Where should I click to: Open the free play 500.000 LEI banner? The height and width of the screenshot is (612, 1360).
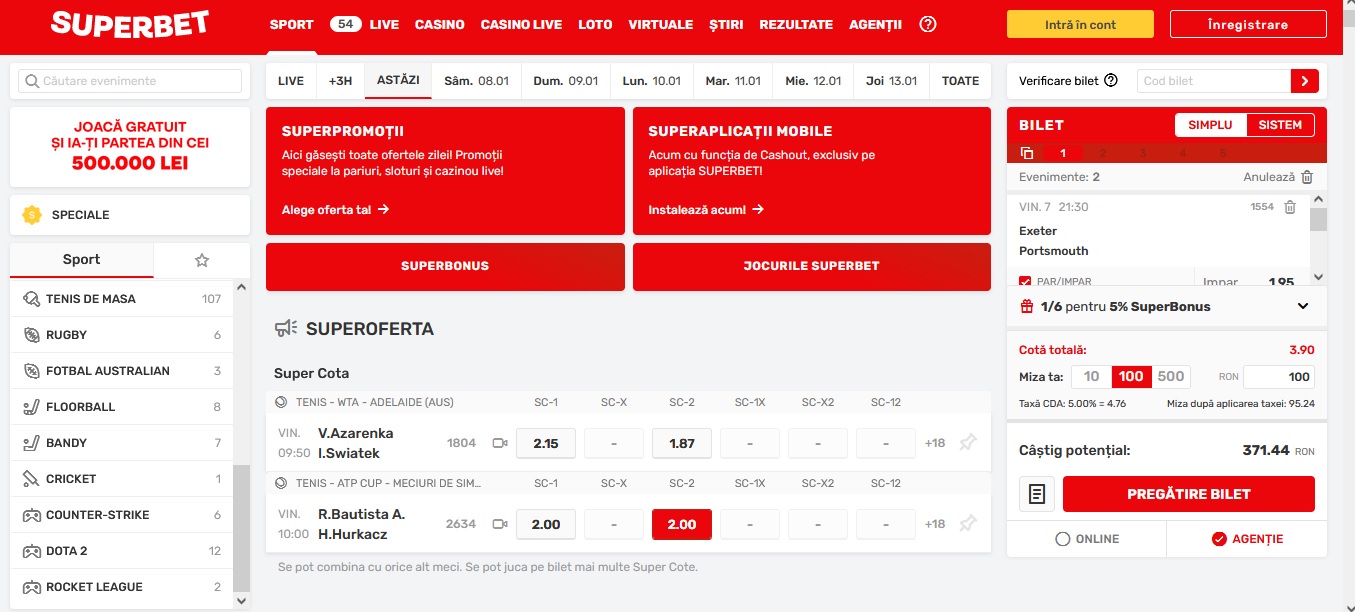pyautogui.click(x=130, y=147)
